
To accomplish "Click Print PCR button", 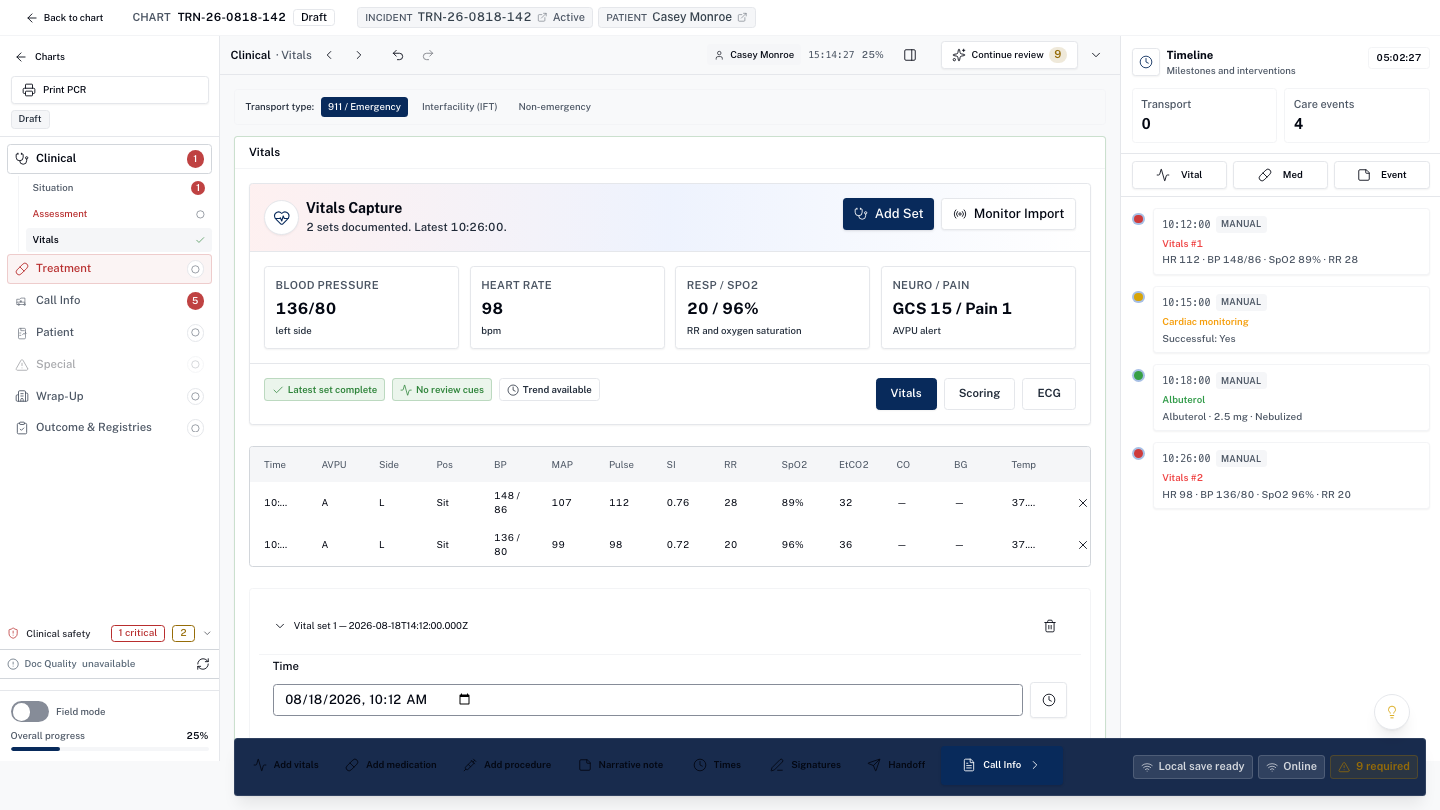I will point(110,90).
